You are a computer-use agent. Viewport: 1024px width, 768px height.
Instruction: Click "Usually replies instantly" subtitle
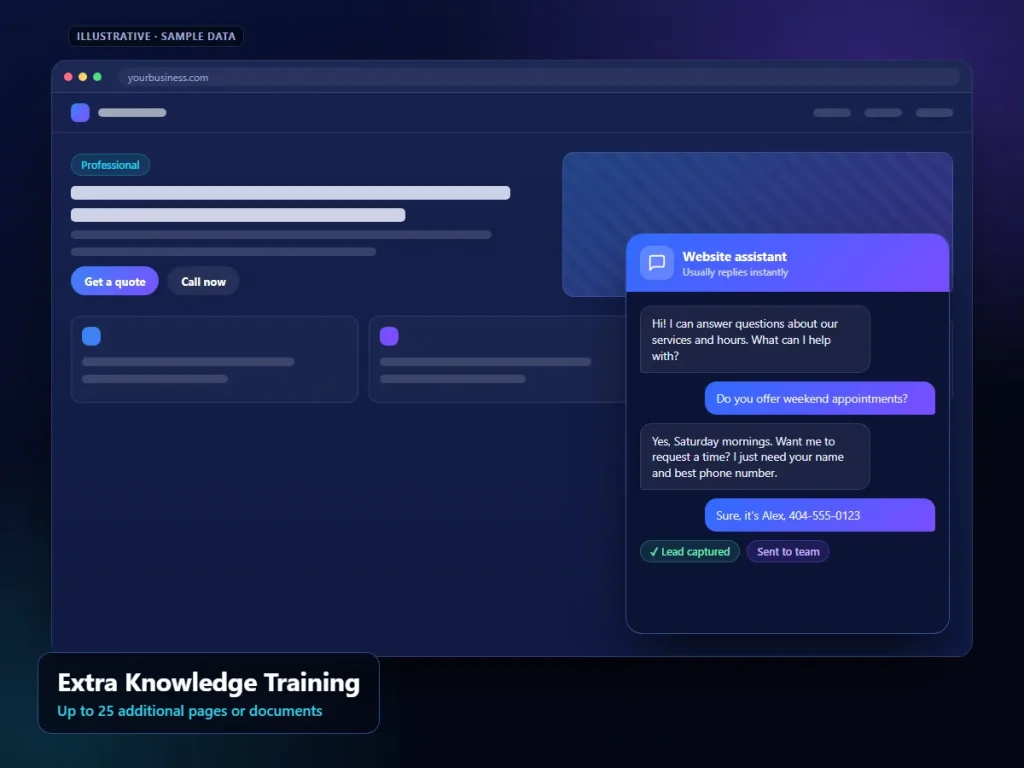point(735,272)
